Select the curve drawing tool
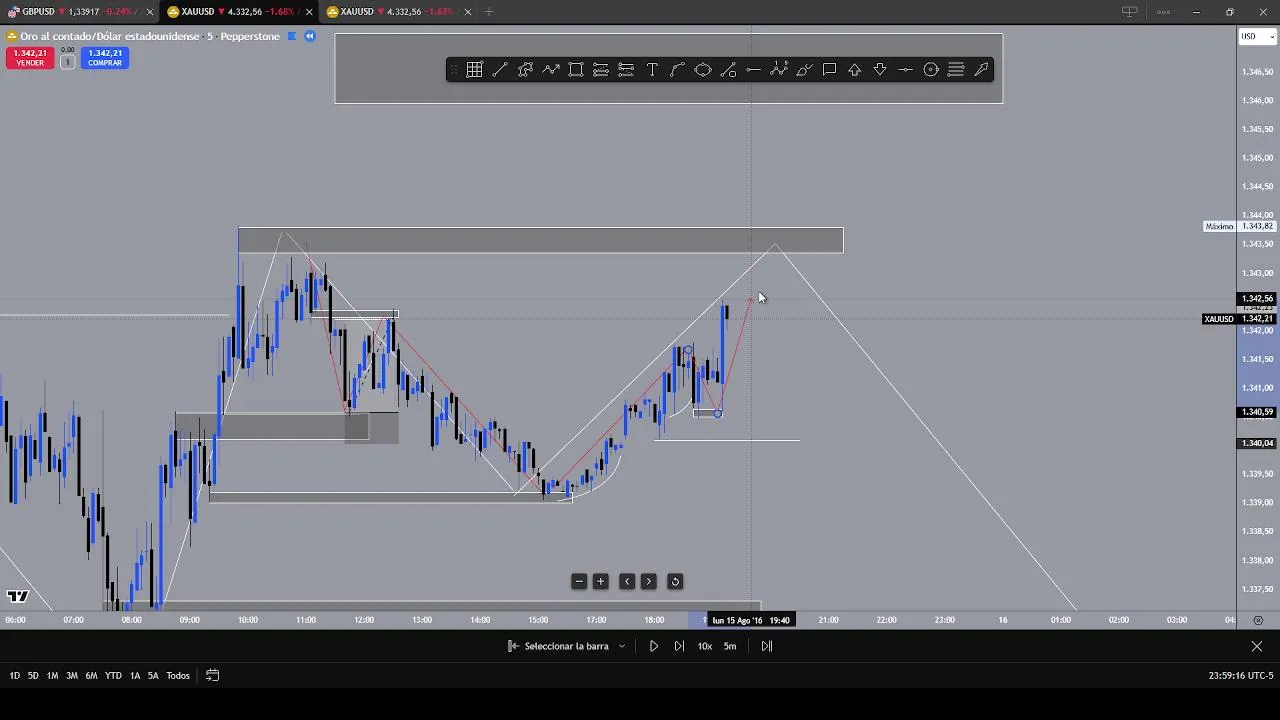Viewport: 1280px width, 720px height. 677,70
